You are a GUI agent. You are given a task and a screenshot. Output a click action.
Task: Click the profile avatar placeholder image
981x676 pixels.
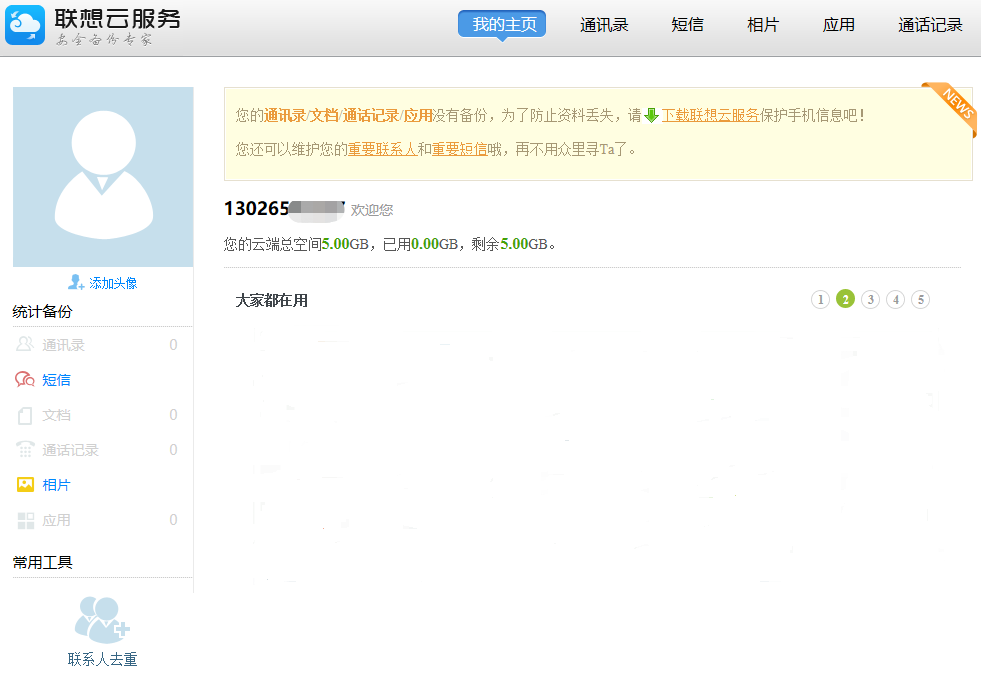[103, 177]
